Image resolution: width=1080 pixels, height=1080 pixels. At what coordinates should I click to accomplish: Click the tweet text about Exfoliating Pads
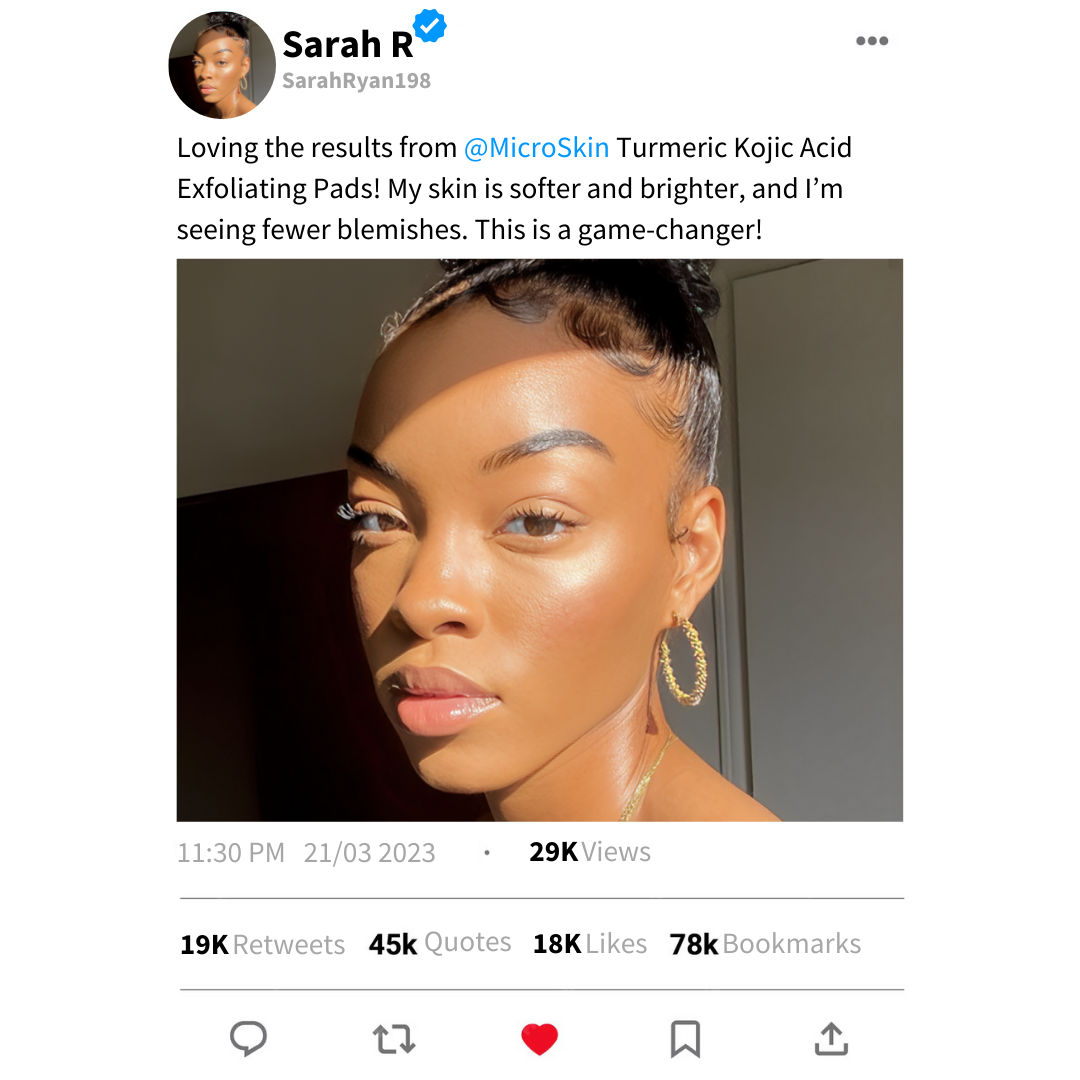coord(515,189)
